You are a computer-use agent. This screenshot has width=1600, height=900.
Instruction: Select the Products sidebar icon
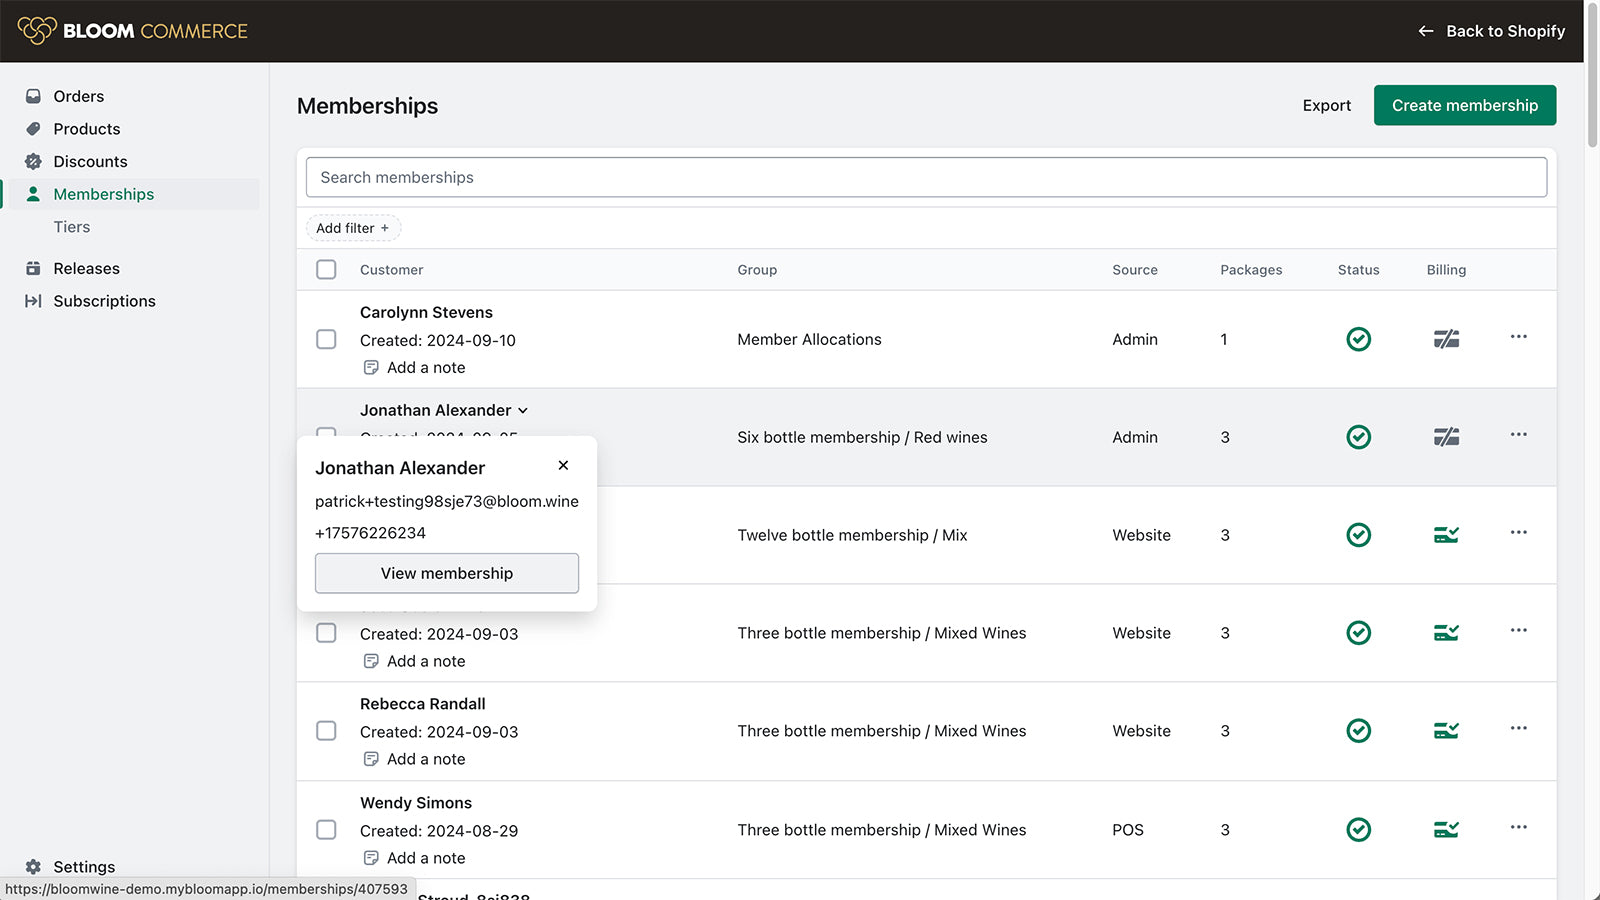click(x=34, y=129)
